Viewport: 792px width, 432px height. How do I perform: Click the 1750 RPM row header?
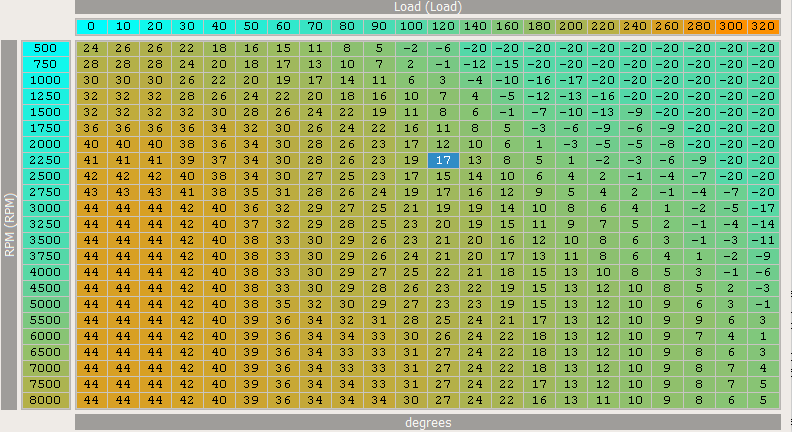(x=45, y=128)
